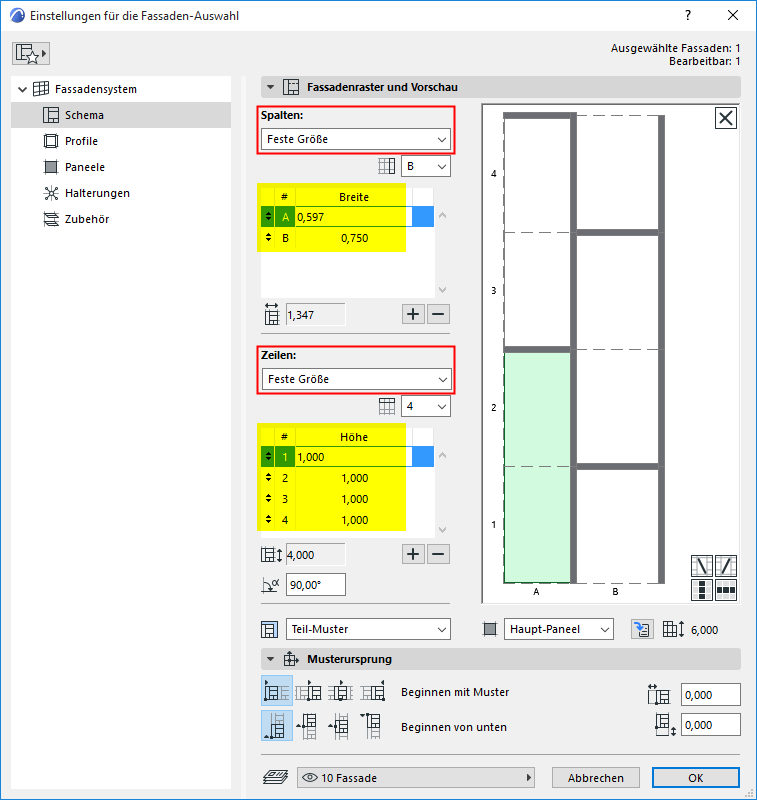Image resolution: width=757 pixels, height=800 pixels.
Task: Open the Teil-Muster dropdown
Action: (x=368, y=629)
